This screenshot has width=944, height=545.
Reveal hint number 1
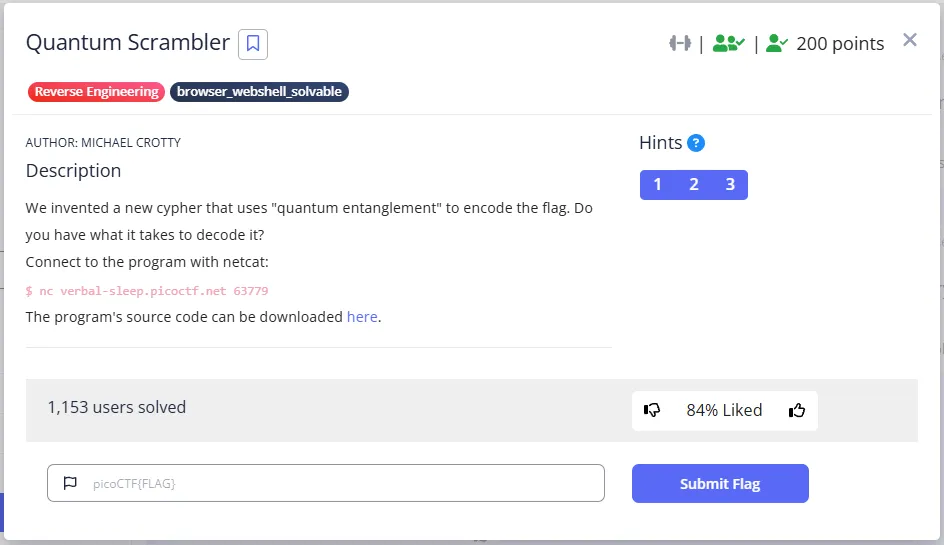(x=657, y=184)
